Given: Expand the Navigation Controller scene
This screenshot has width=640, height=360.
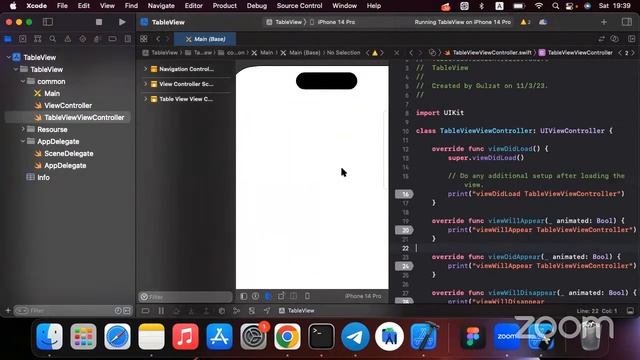Looking at the screenshot, I should click(145, 69).
